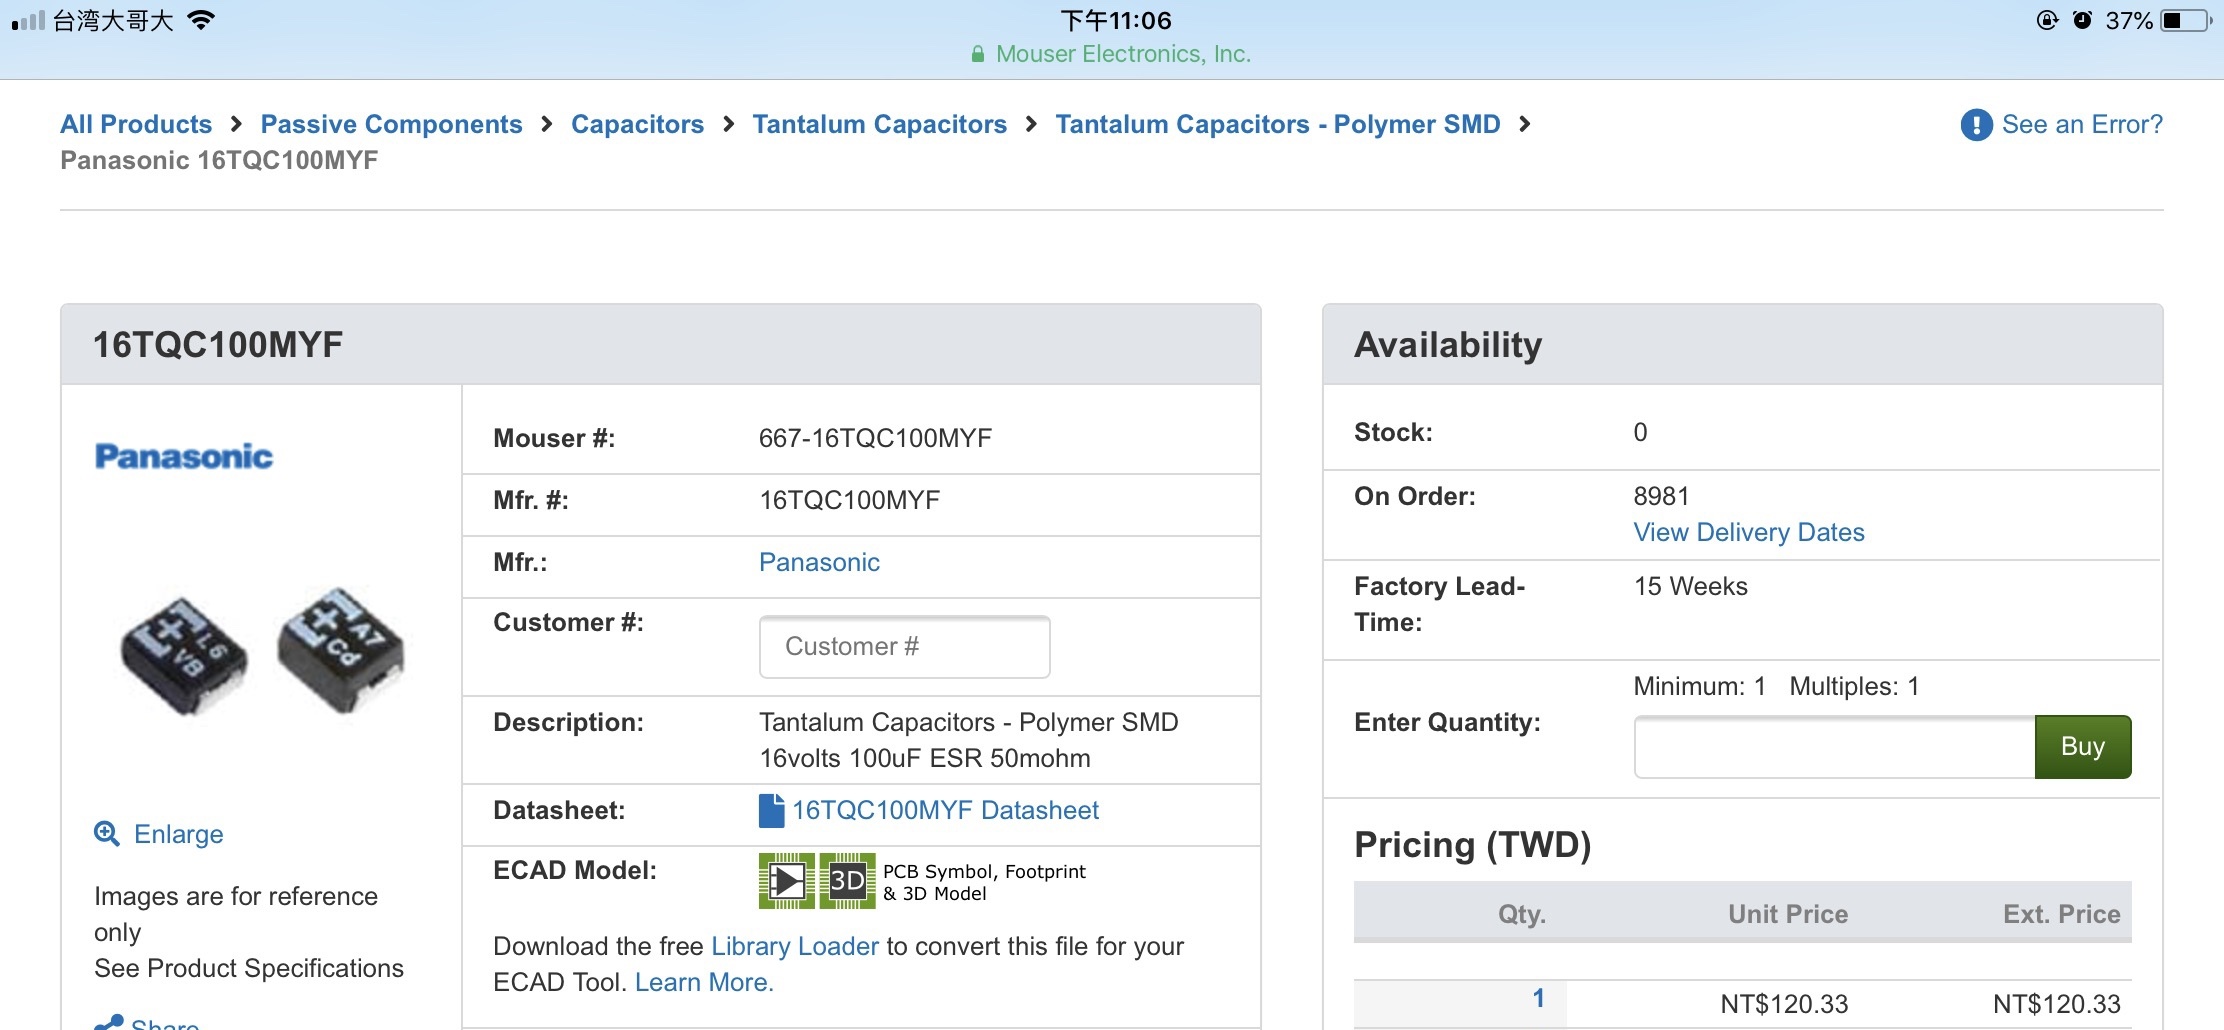This screenshot has height=1030, width=2224.
Task: Click the Learn More link
Action: [704, 982]
